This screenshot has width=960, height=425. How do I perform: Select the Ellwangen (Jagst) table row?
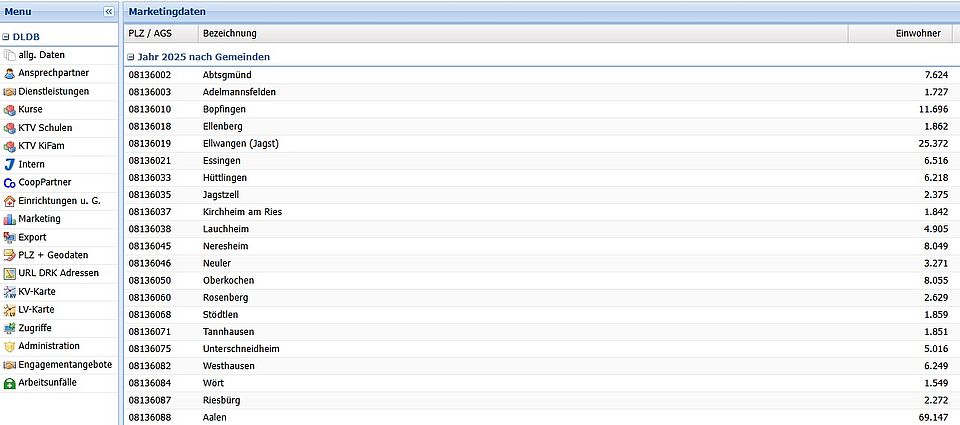pos(540,143)
